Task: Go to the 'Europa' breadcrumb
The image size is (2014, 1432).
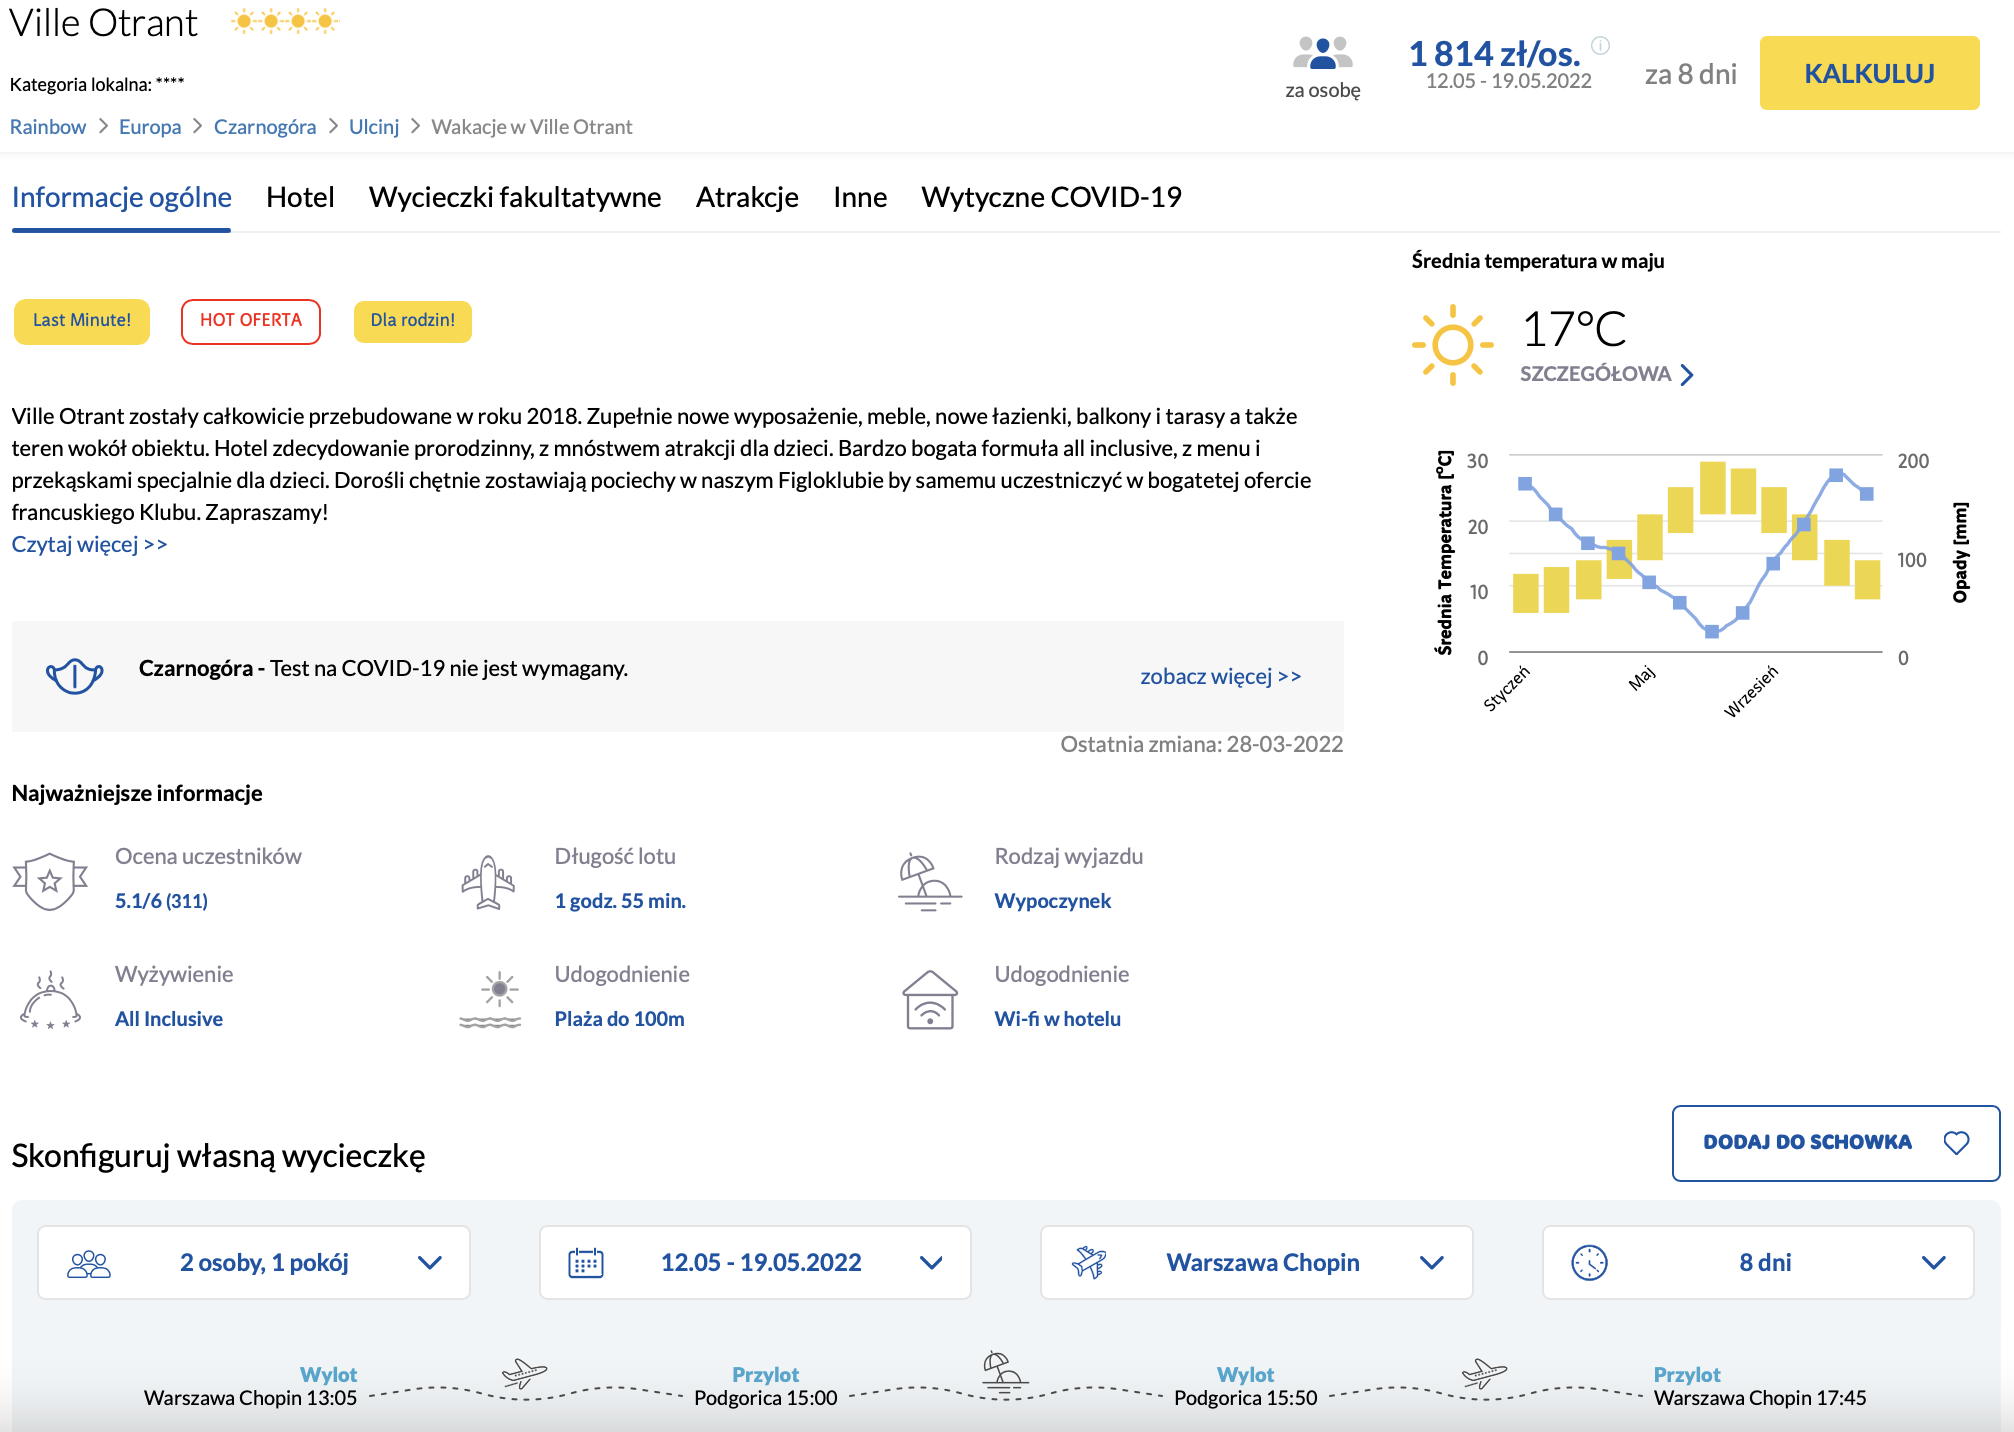Action: (150, 127)
